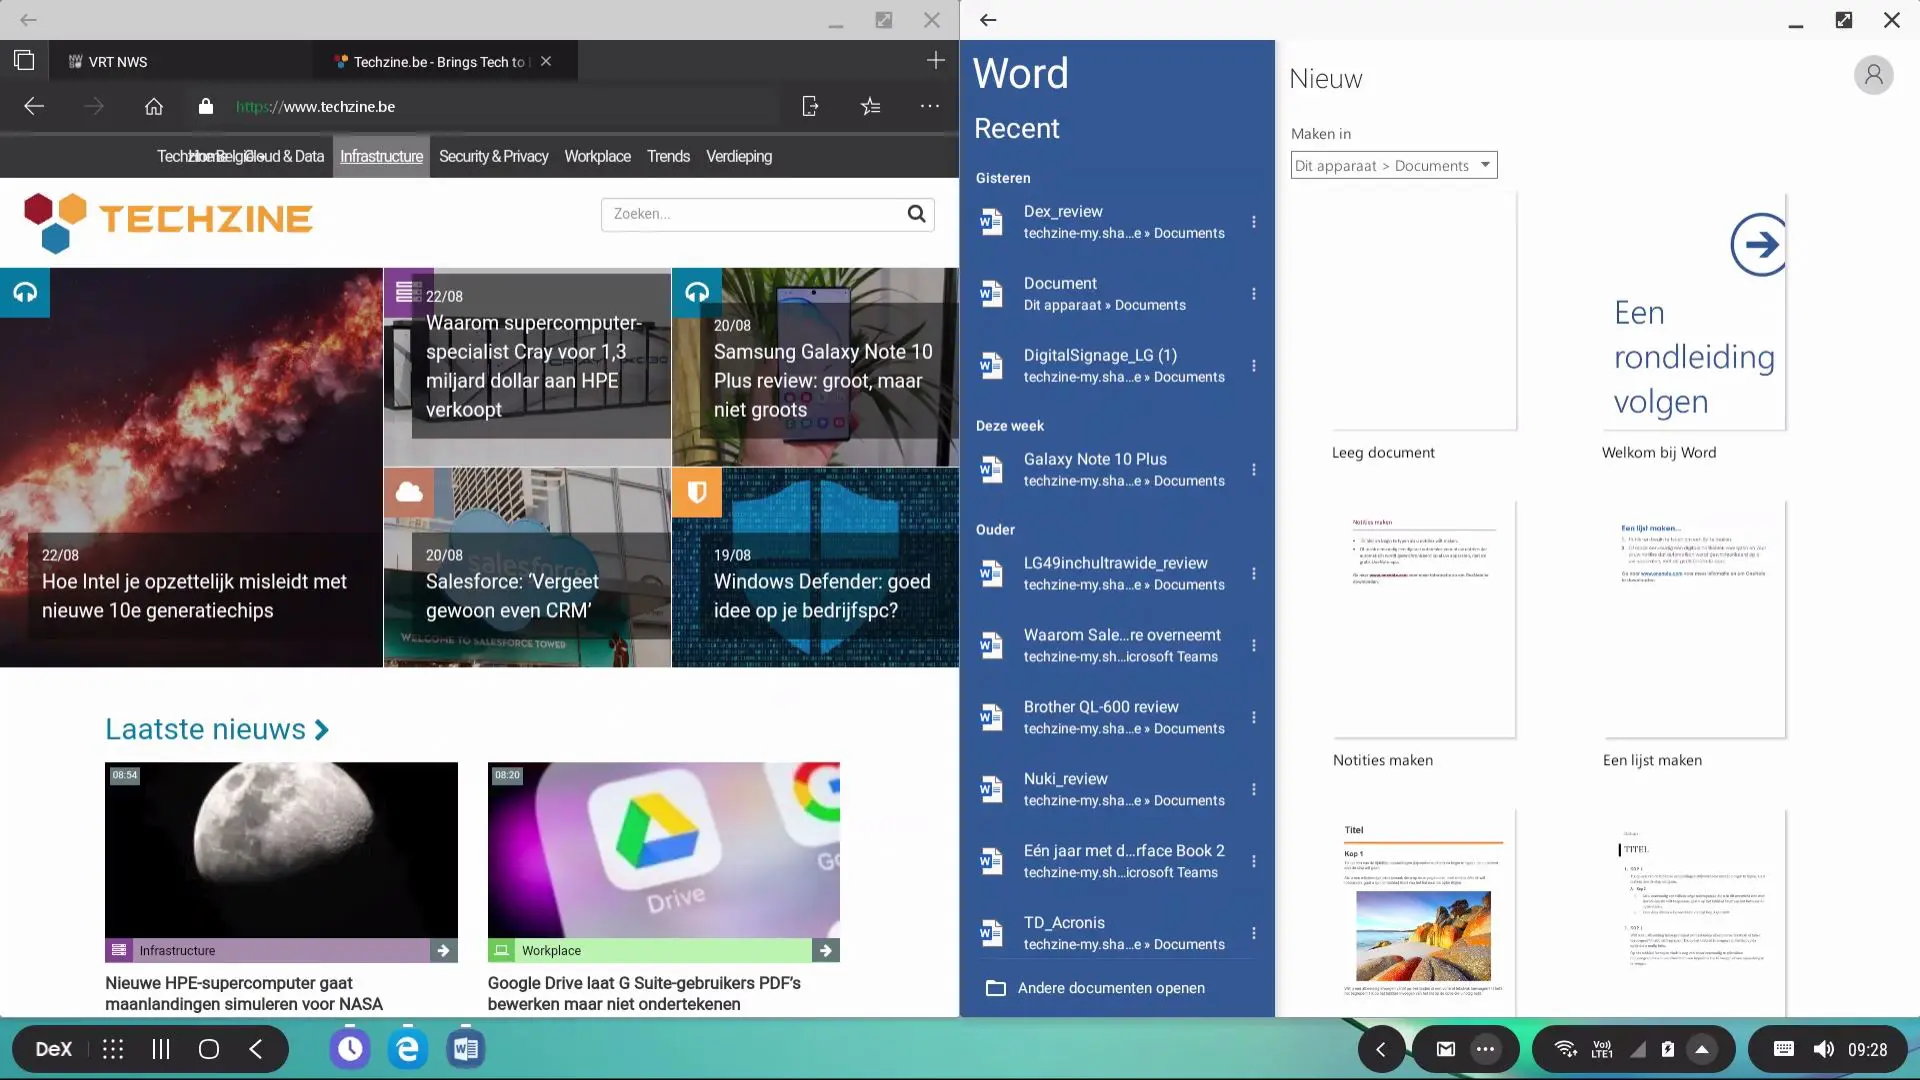The image size is (1920, 1080).
Task: Open the mail notification icon in tray
Action: click(x=1446, y=1049)
